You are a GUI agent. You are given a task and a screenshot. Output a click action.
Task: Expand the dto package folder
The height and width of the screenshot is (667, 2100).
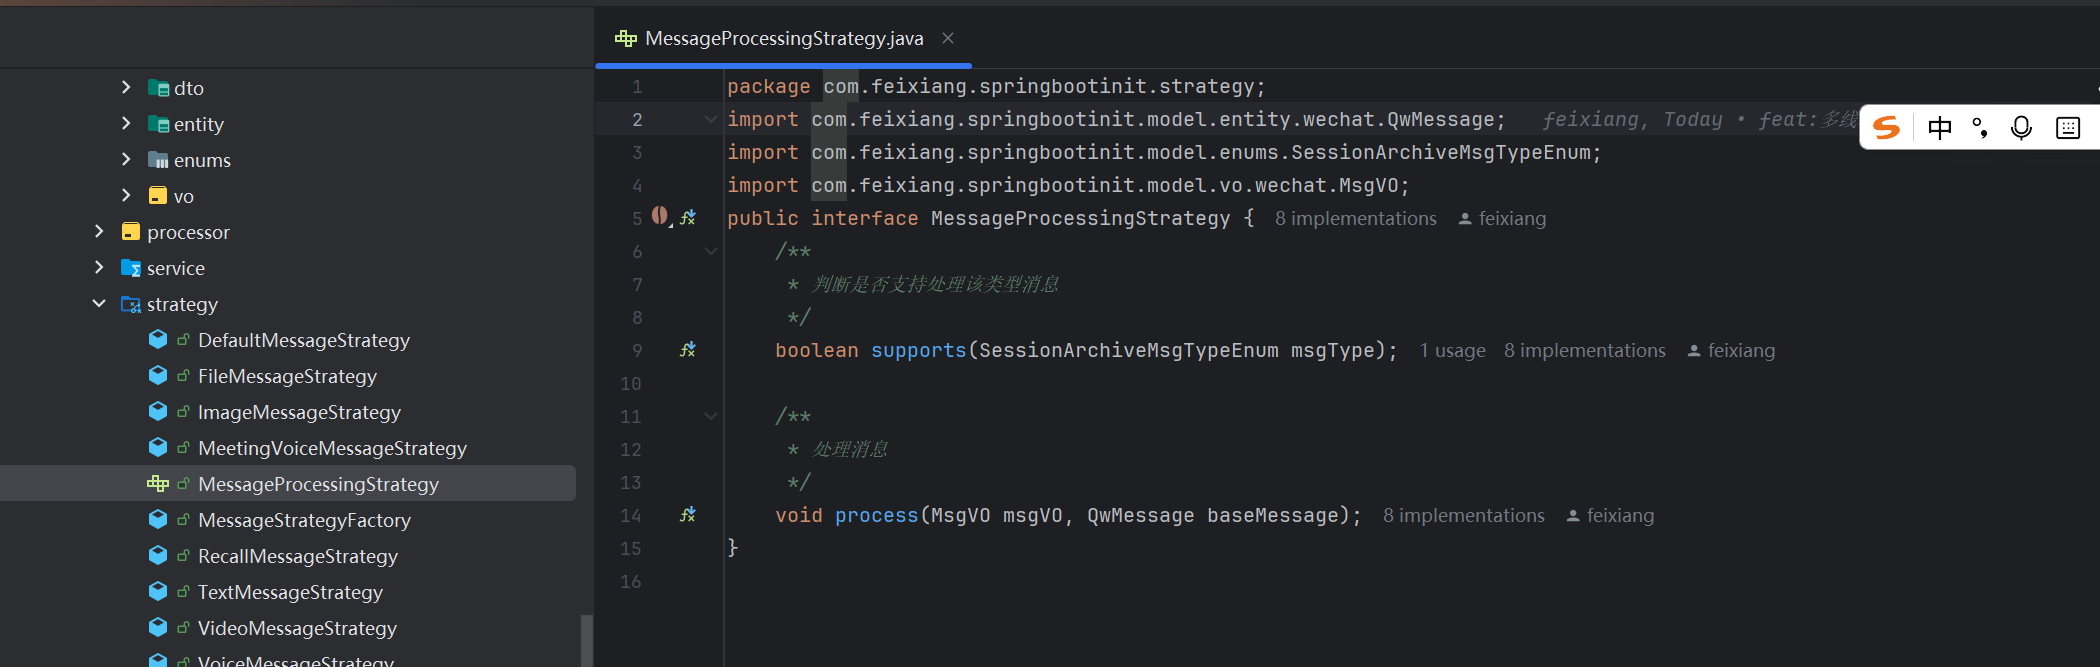click(126, 88)
